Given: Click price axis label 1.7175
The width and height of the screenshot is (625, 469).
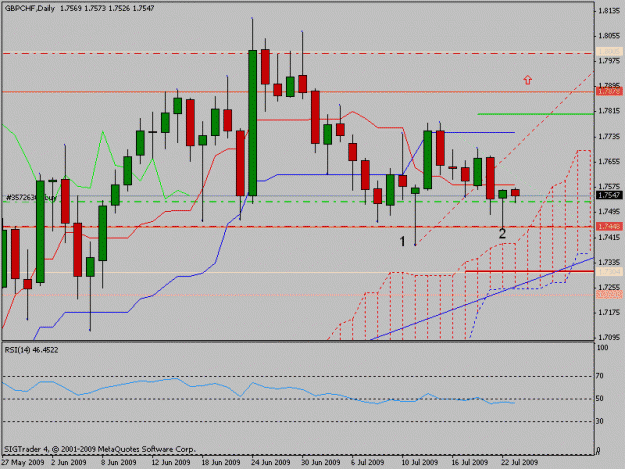Looking at the screenshot, I should [609, 312].
